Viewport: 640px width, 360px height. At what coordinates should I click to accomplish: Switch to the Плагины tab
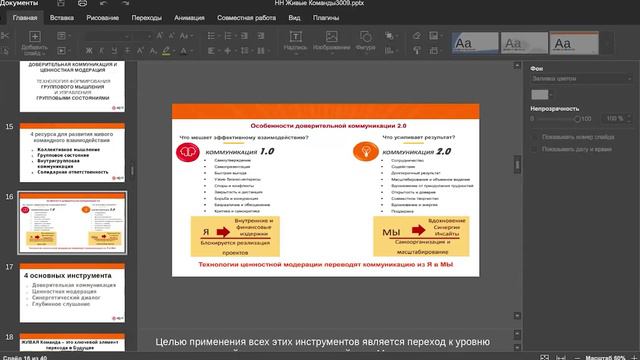point(326,18)
